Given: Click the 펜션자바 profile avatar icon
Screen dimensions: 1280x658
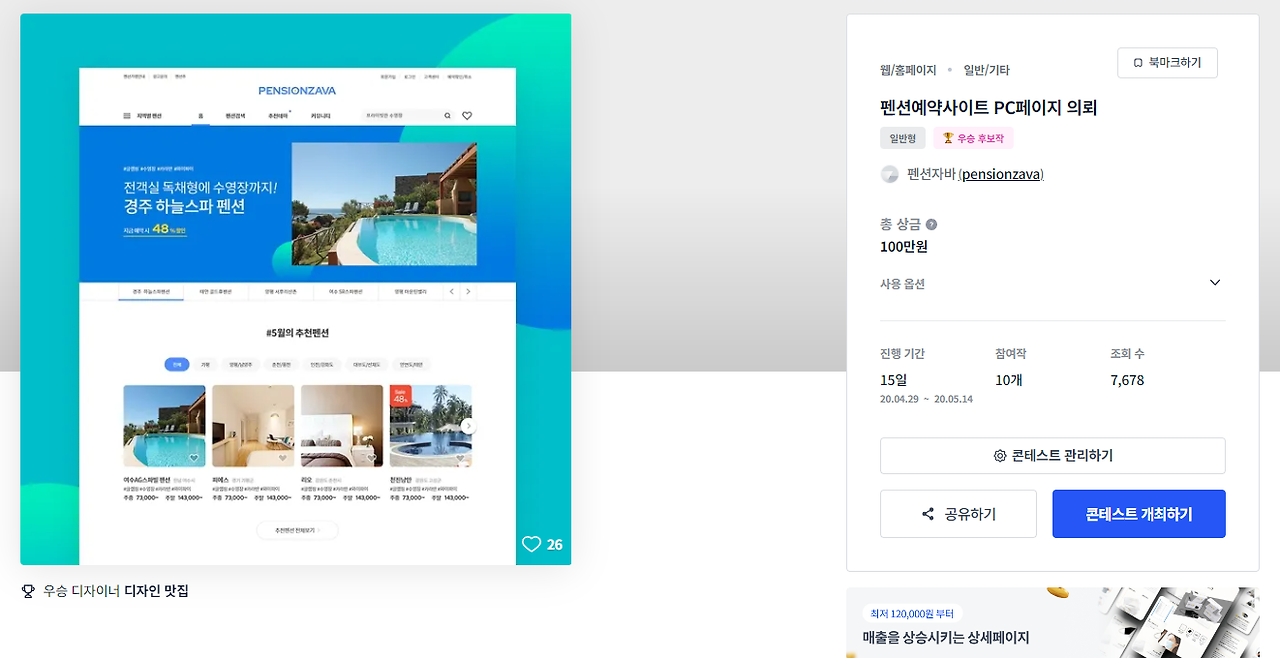Looking at the screenshot, I should pos(889,174).
